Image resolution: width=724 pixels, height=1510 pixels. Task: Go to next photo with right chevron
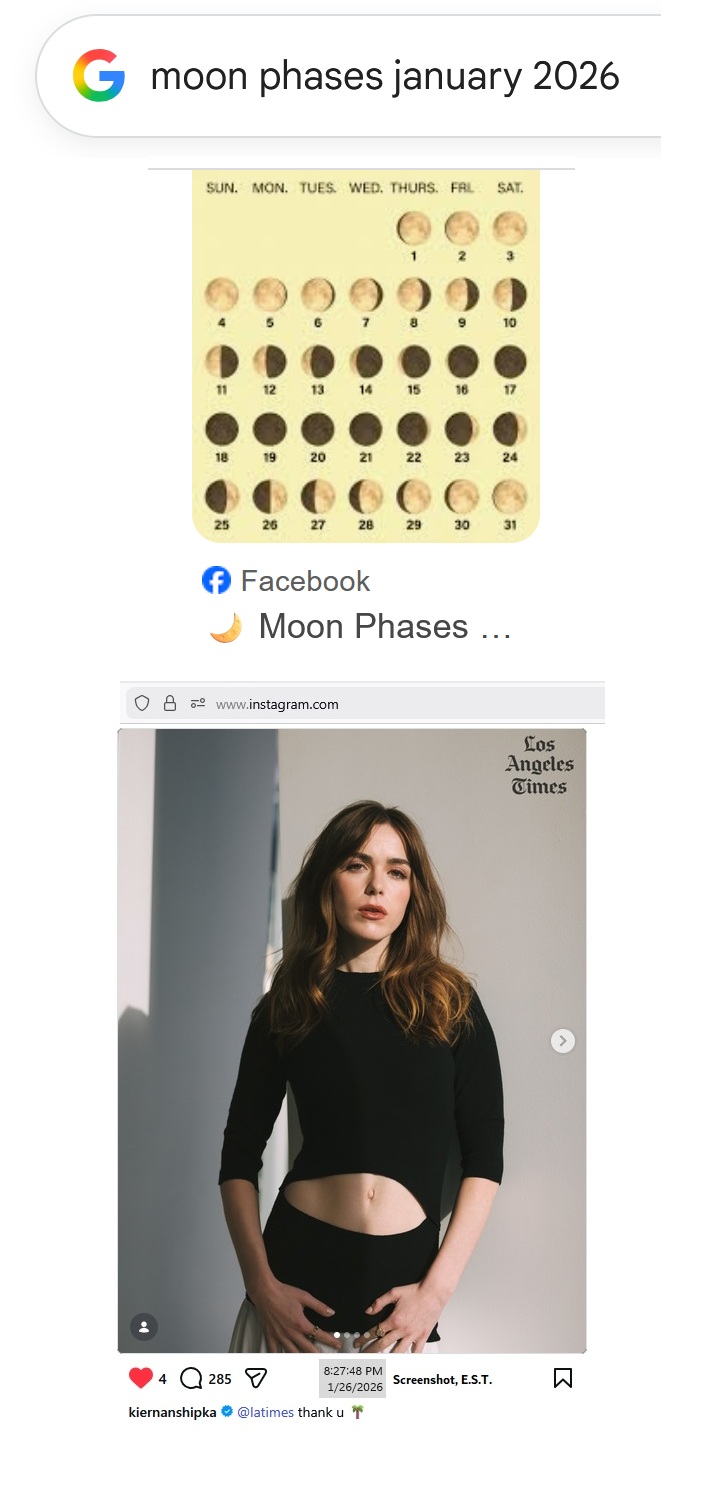point(563,1041)
